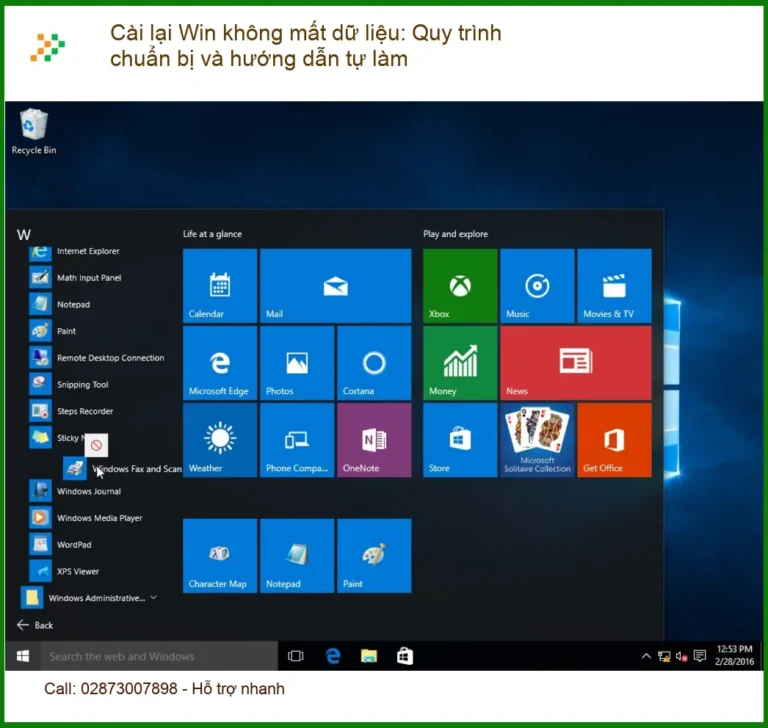Open the News tile
768x728 pixels.
(x=576, y=363)
